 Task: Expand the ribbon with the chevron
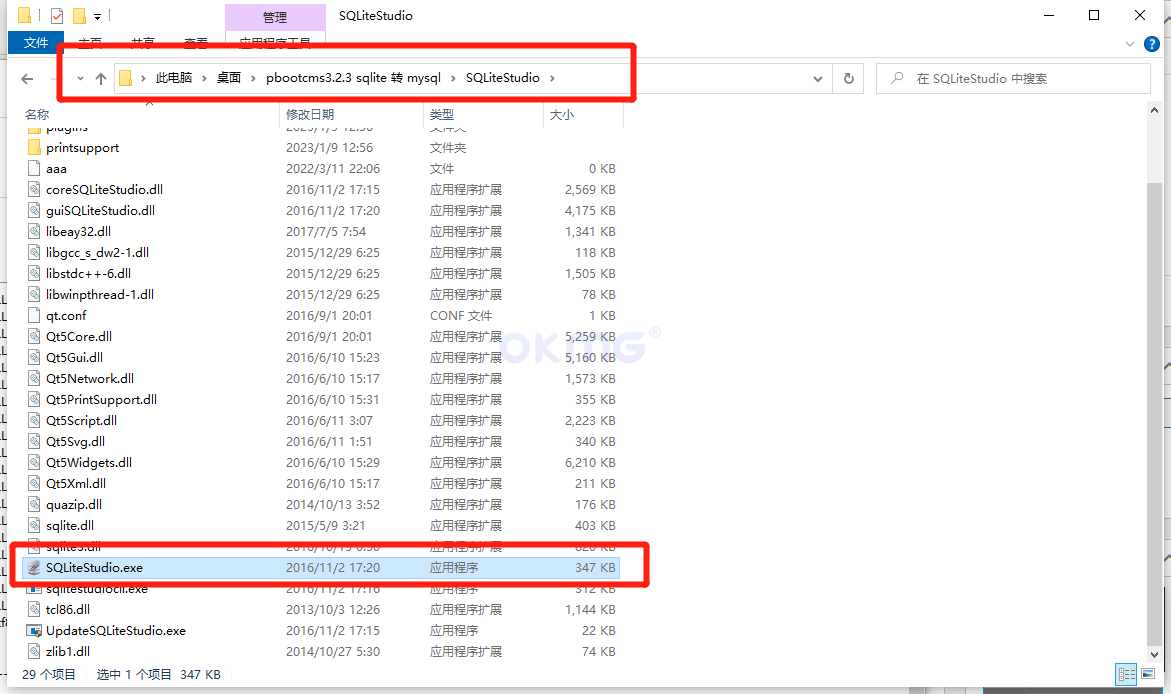[x=1129, y=44]
